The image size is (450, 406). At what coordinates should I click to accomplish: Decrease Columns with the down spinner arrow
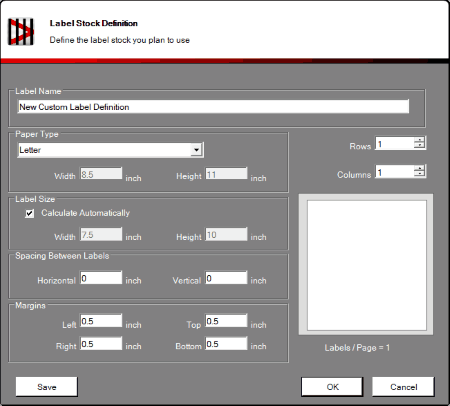419,174
